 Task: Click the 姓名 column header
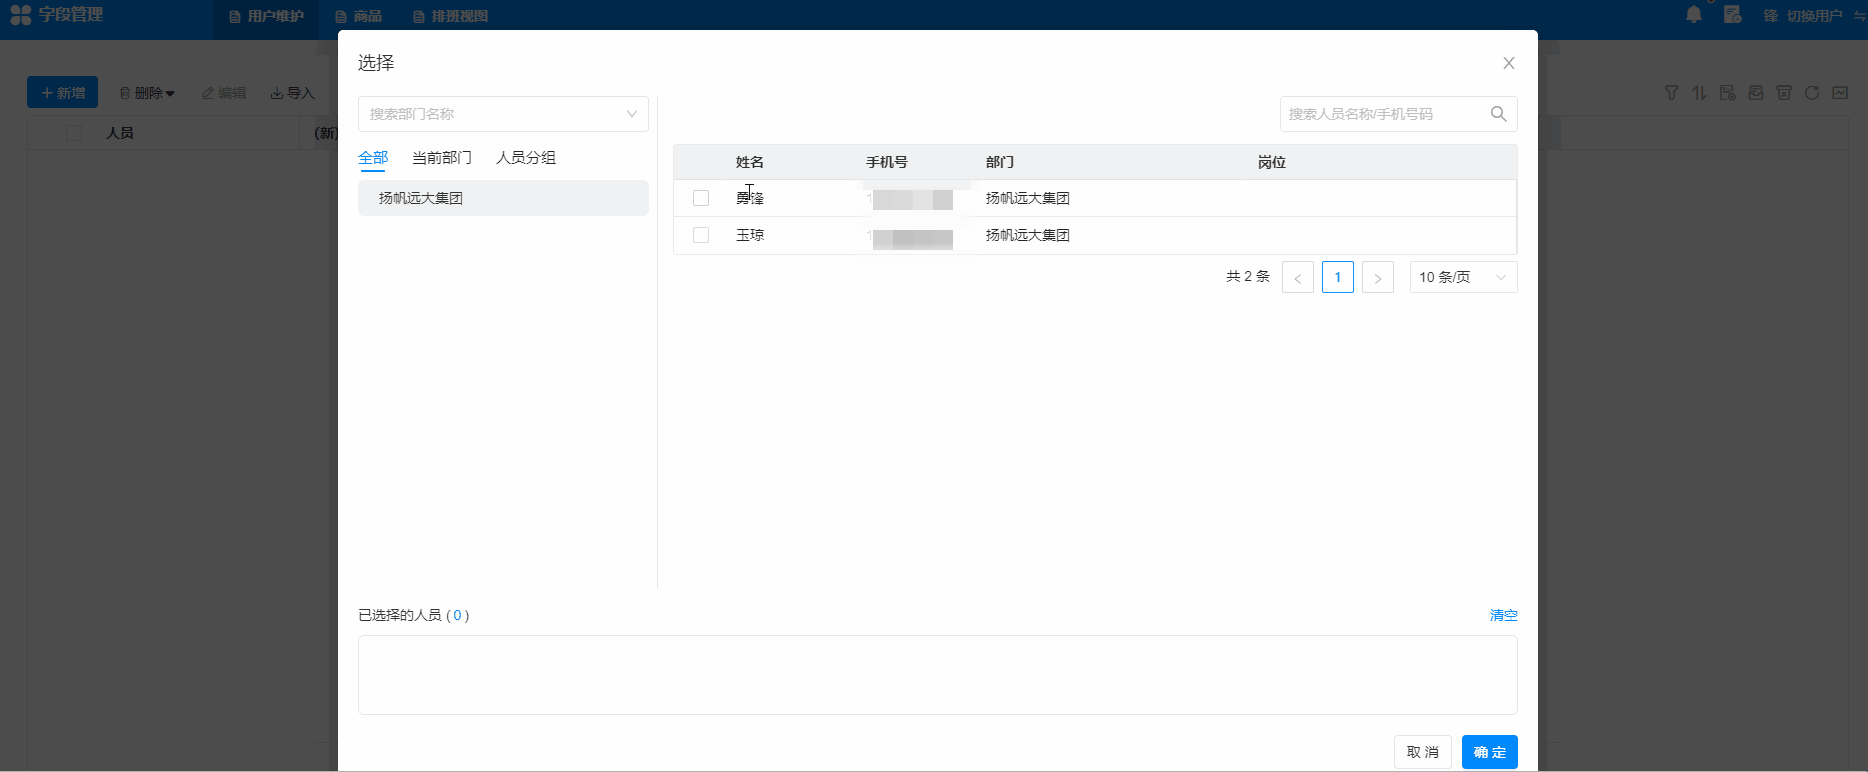[750, 162]
